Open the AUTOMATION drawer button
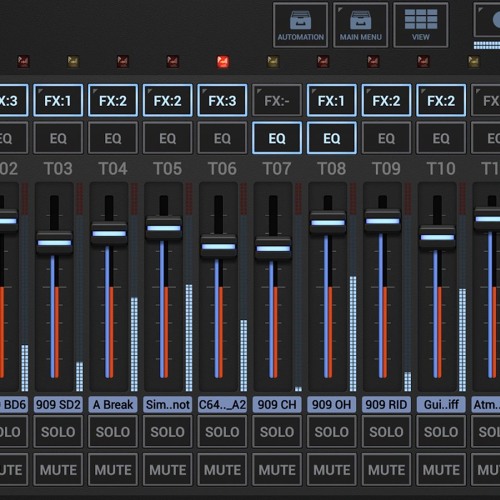 point(300,25)
